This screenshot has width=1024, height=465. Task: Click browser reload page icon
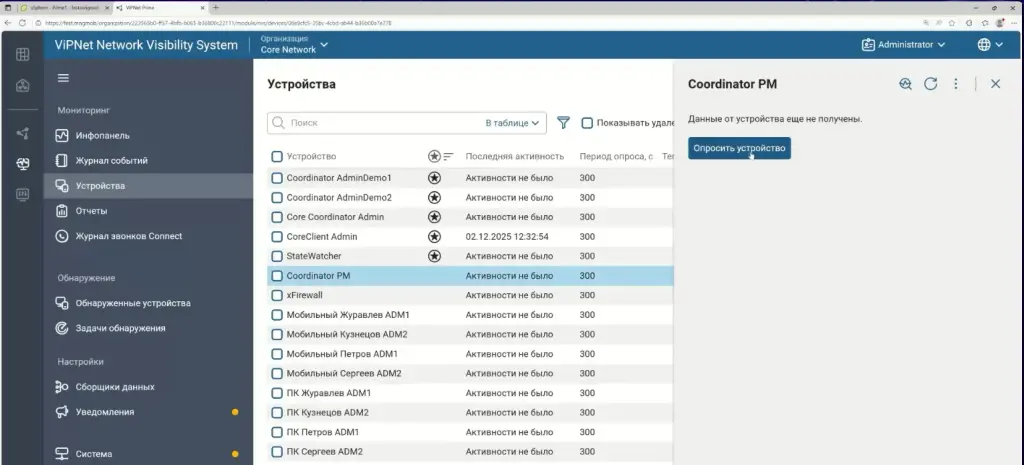(x=23, y=23)
